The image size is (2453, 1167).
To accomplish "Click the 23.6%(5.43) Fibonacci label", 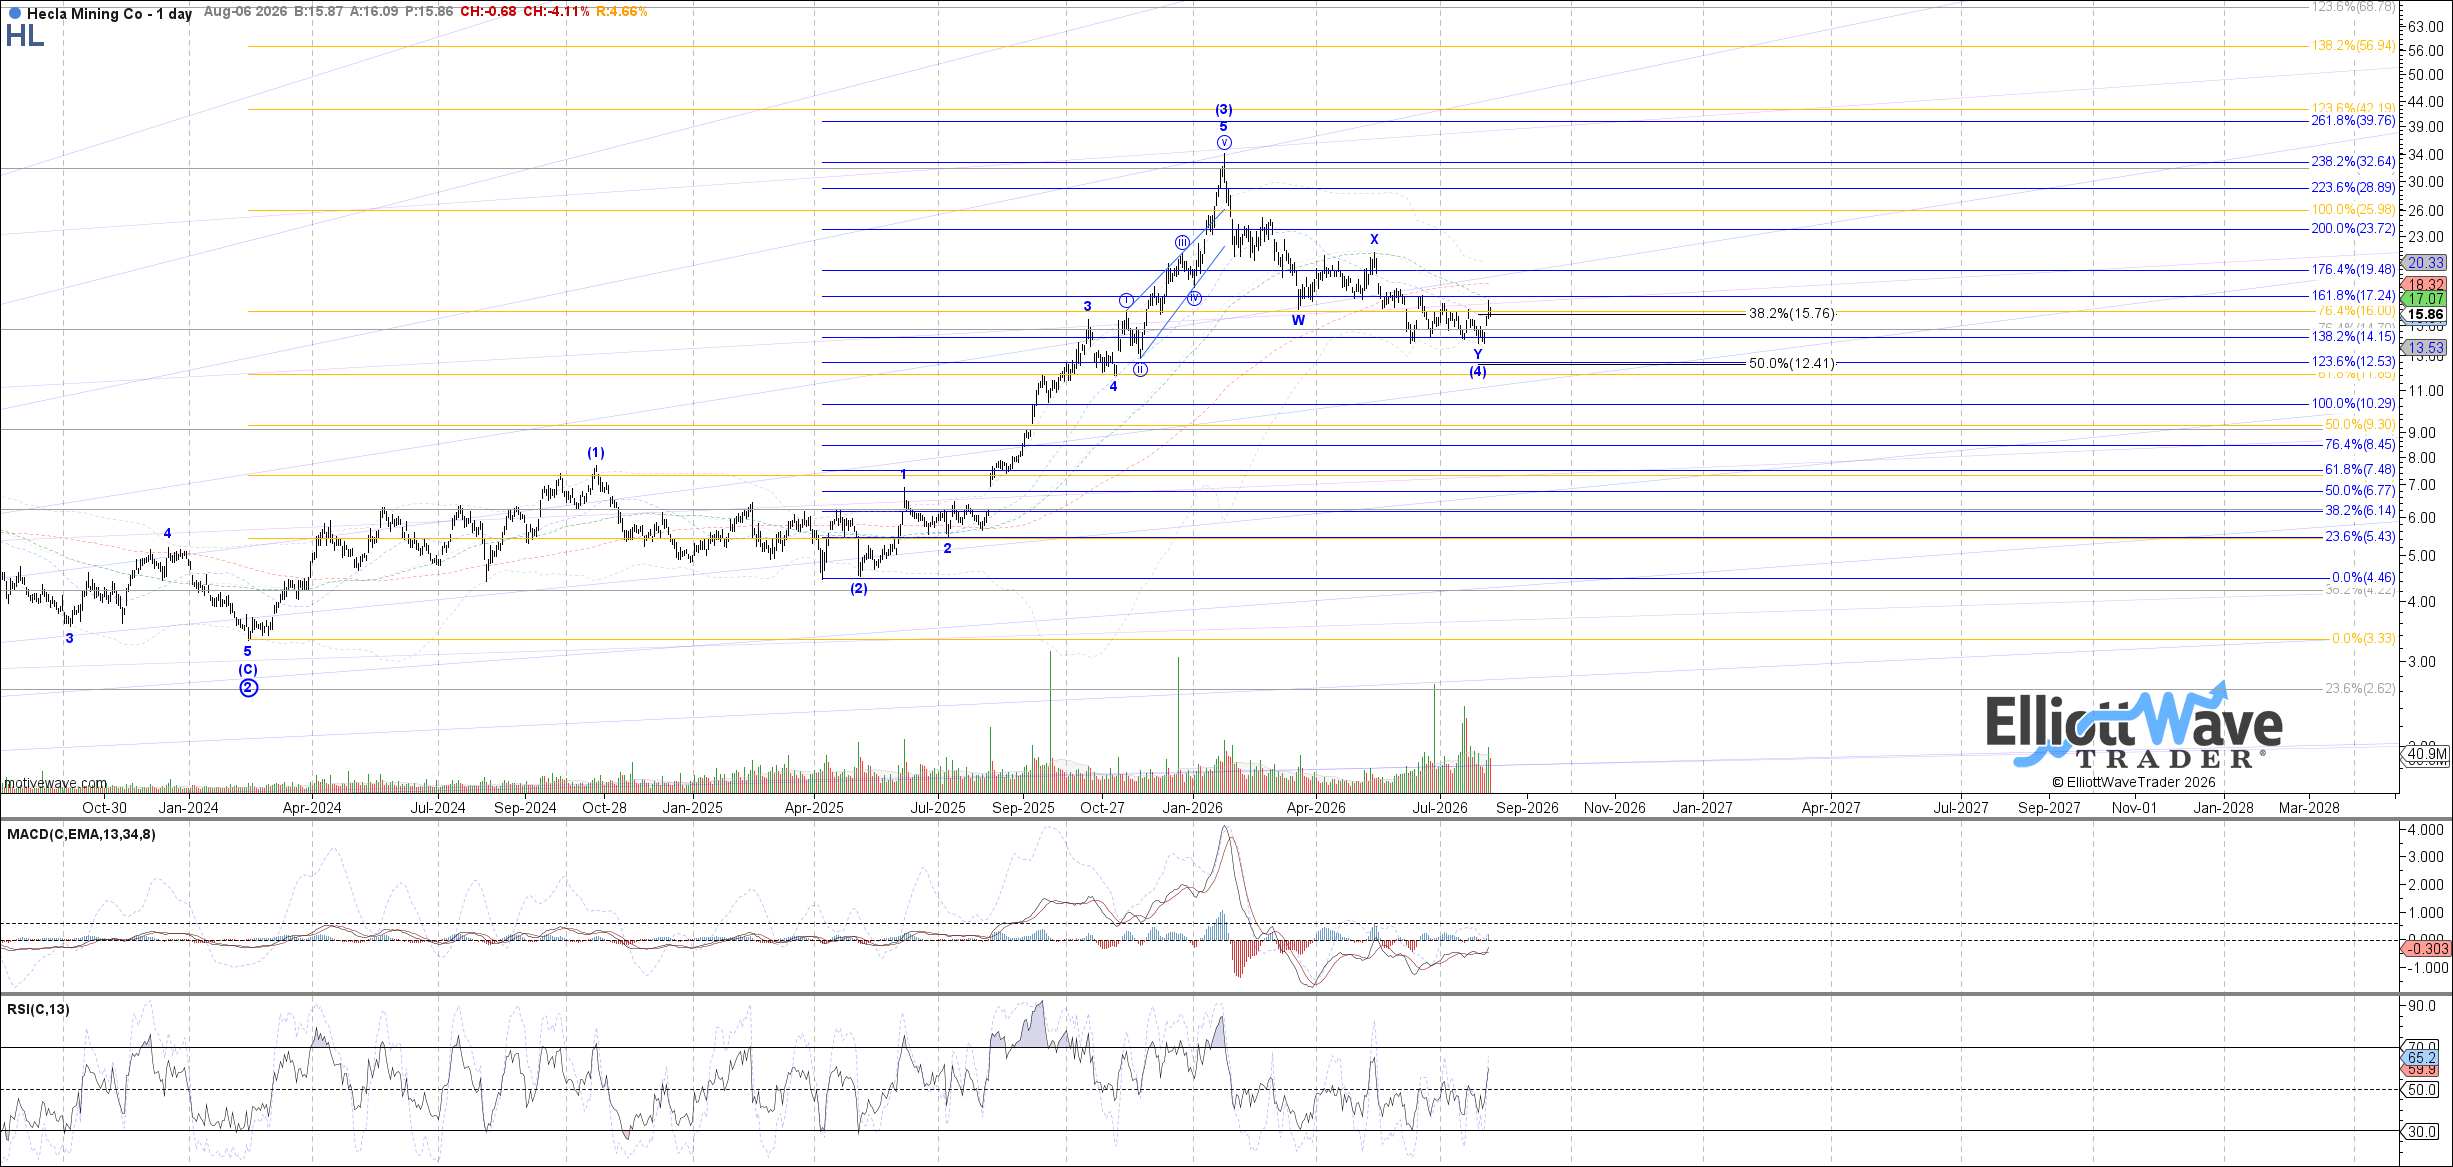I will pyautogui.click(x=2360, y=537).
